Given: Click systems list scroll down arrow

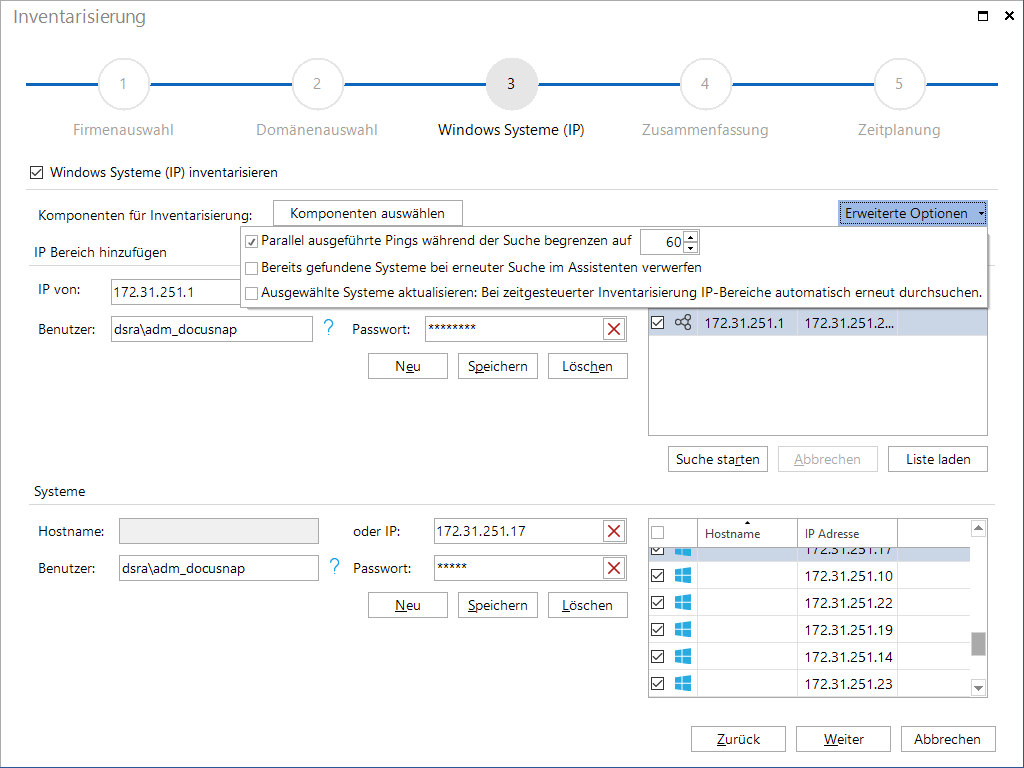Looking at the screenshot, I should [978, 688].
